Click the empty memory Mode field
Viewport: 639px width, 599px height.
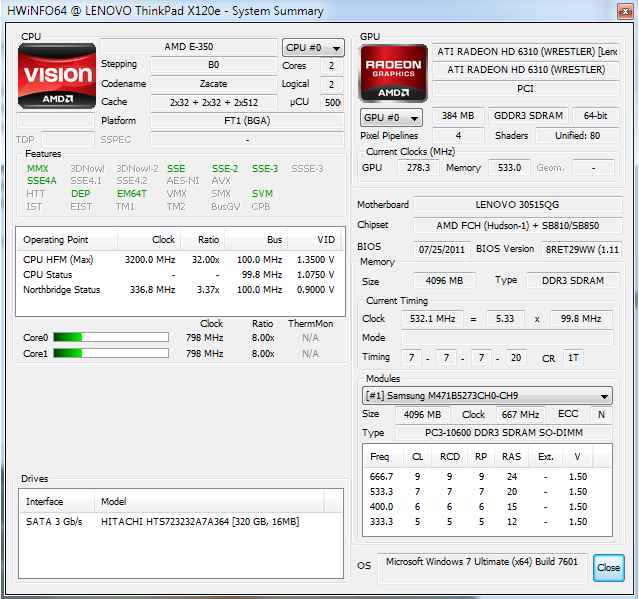click(507, 337)
